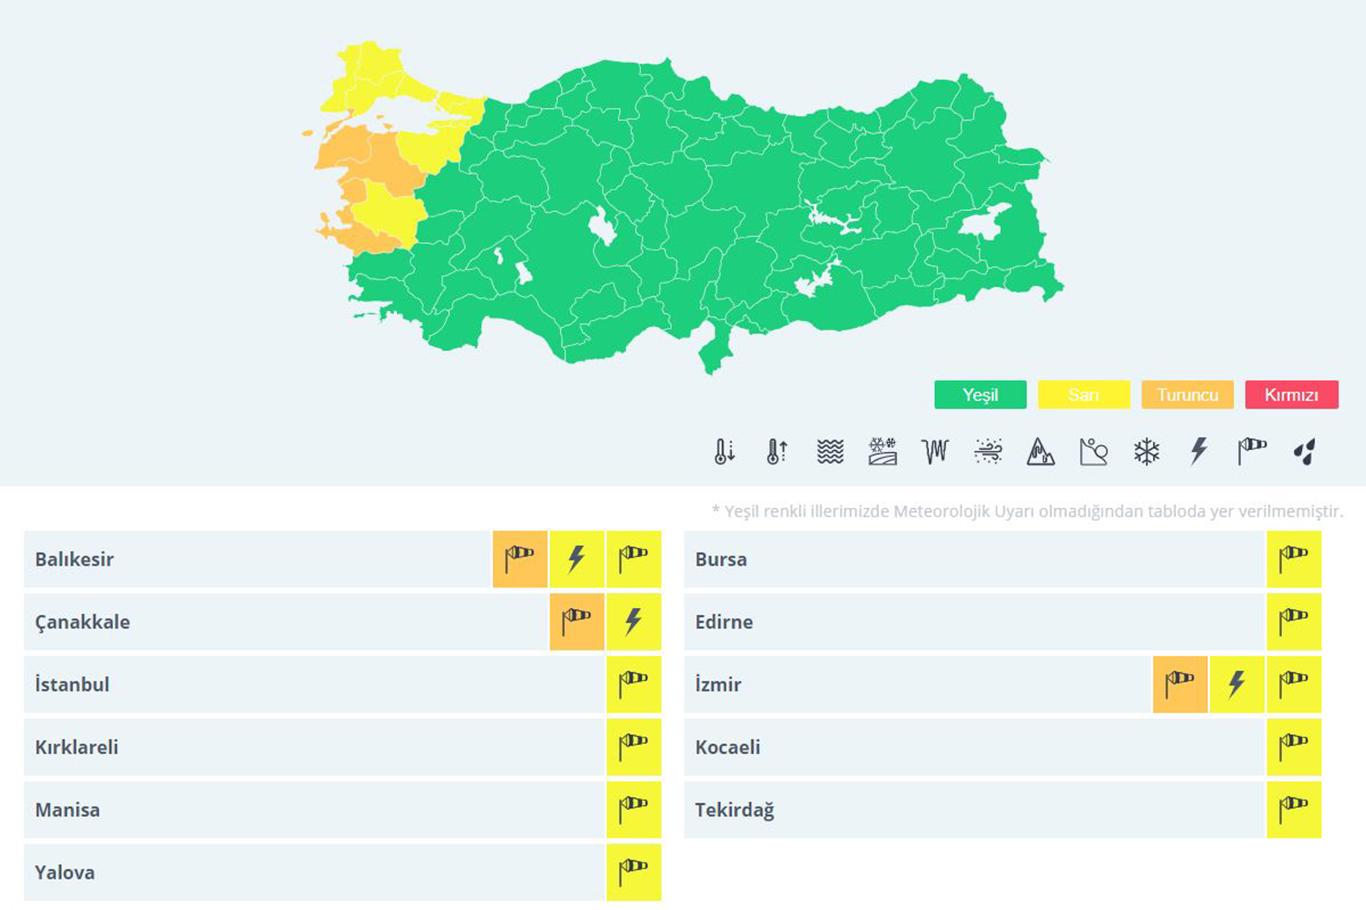1366x910 pixels.
Task: Select the Bursa province name
Action: coord(721,559)
